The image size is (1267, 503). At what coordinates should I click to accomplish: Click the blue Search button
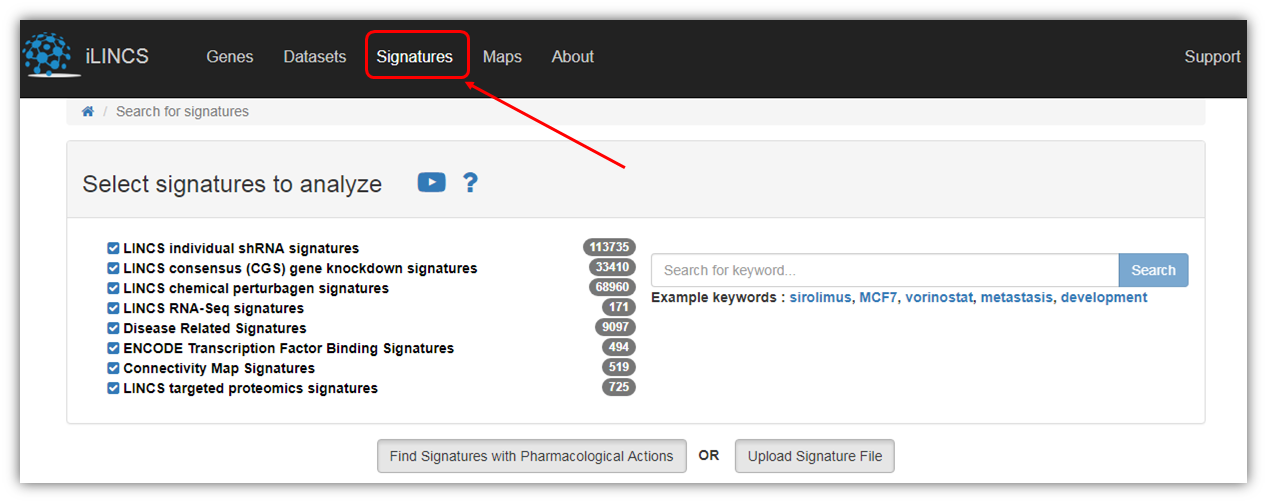pos(1153,270)
